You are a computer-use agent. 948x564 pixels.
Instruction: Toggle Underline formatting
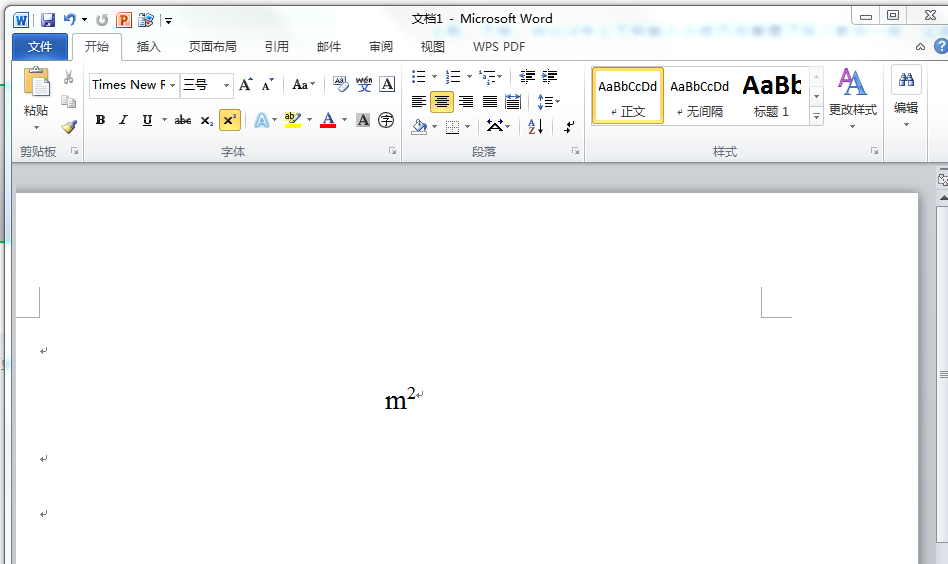point(147,120)
